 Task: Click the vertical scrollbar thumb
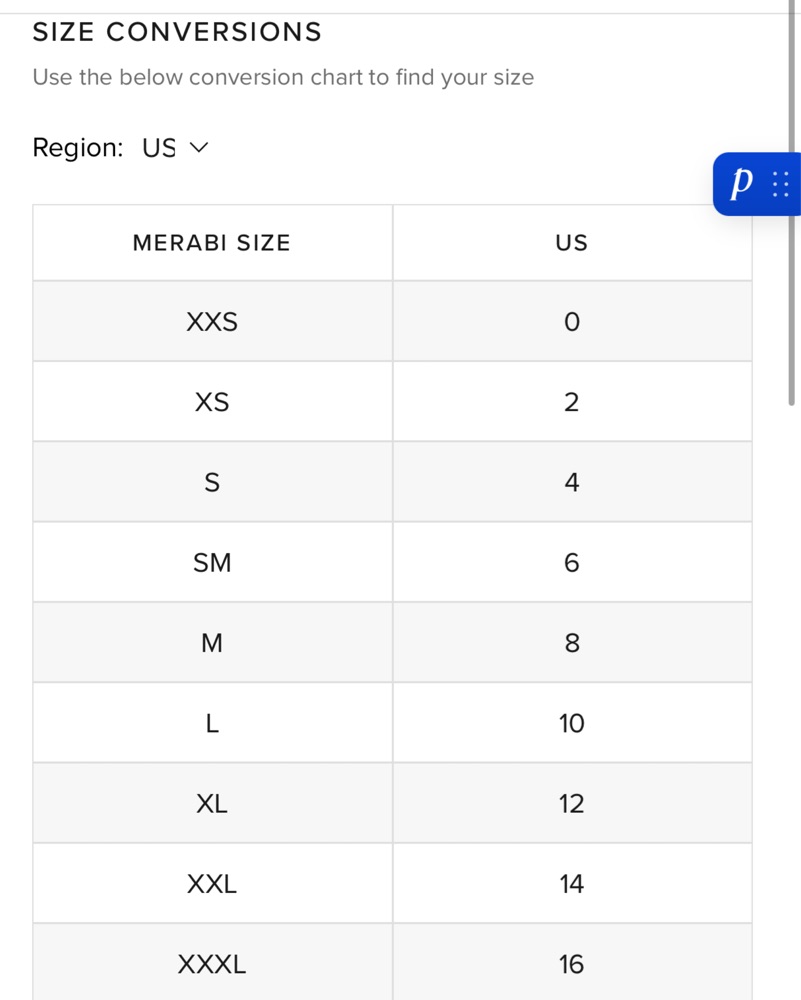pos(791,203)
